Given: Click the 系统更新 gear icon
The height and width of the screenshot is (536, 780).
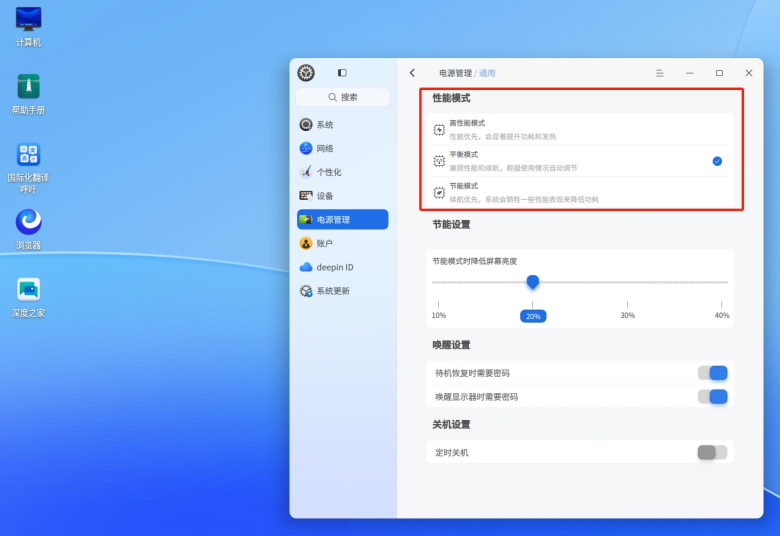Looking at the screenshot, I should coord(306,291).
